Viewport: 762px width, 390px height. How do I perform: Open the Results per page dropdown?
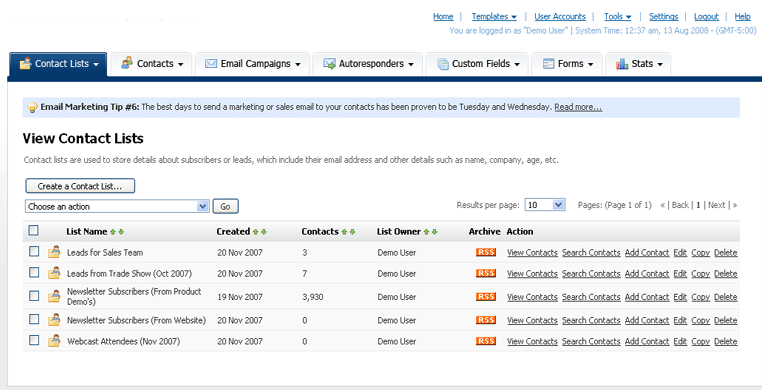[x=545, y=205]
